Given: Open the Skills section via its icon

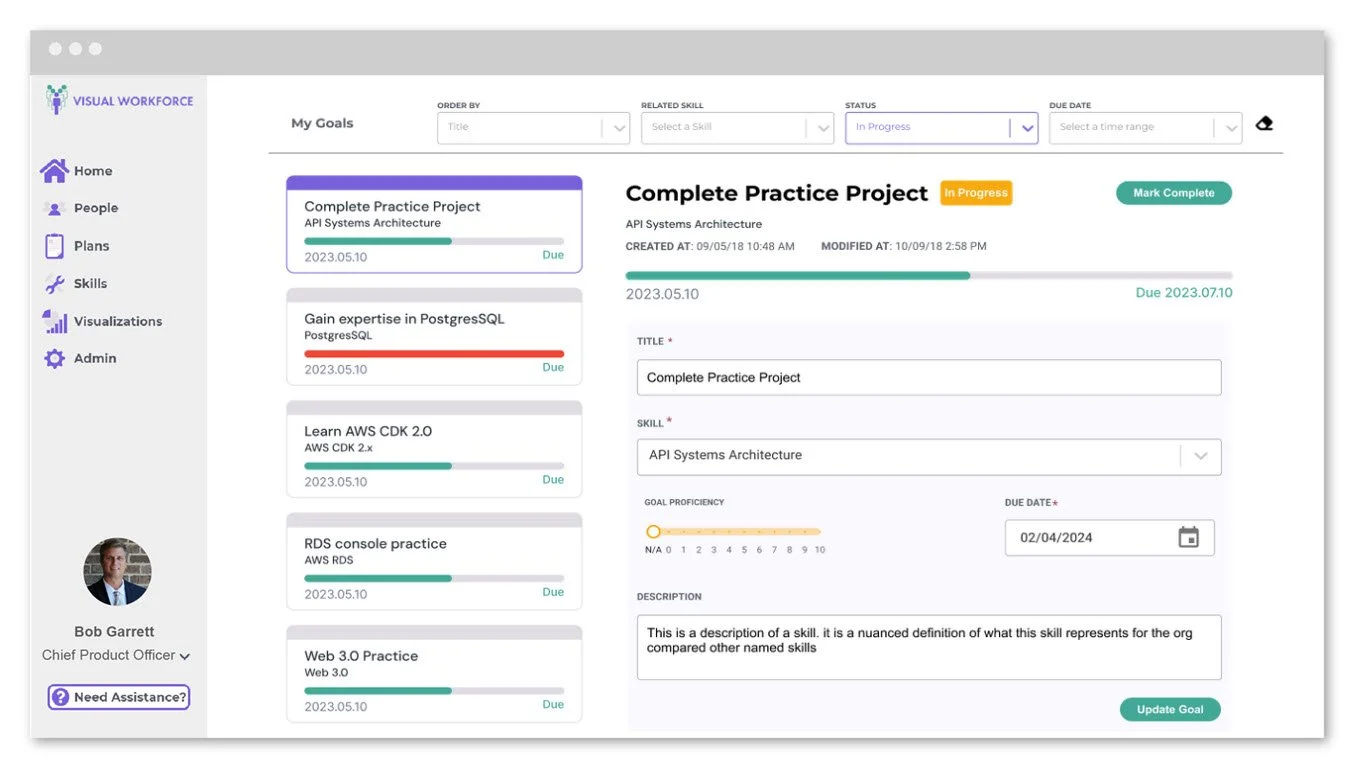Looking at the screenshot, I should click(x=55, y=283).
